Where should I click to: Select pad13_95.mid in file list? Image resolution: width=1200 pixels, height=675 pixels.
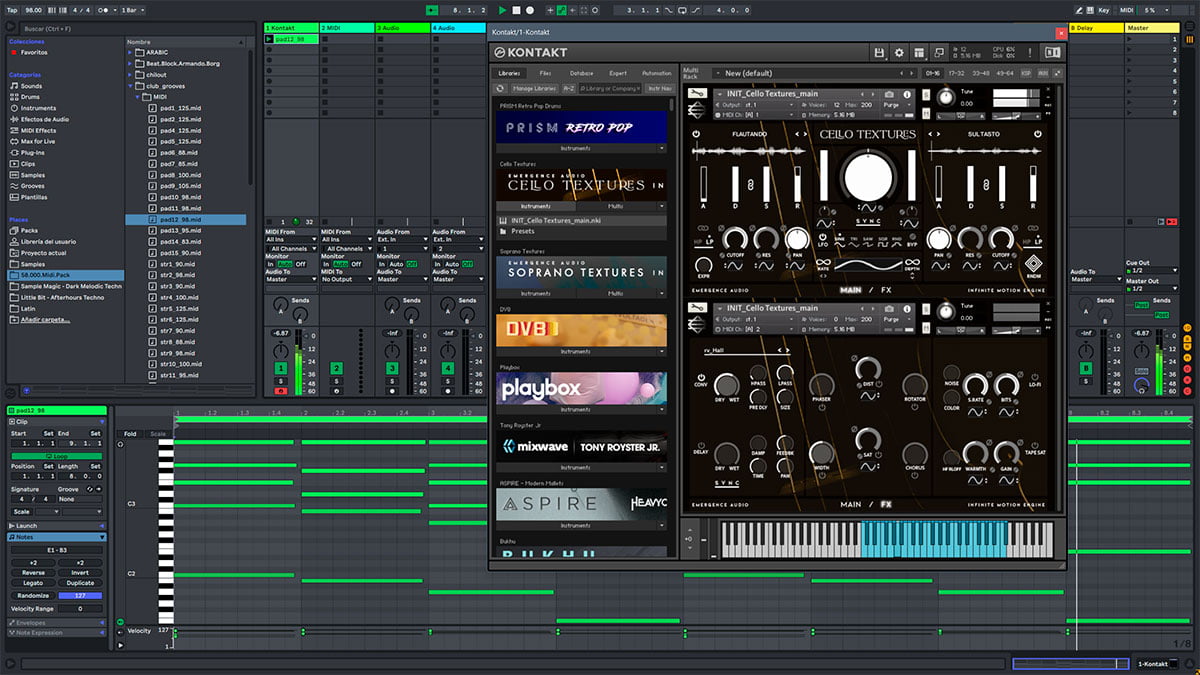[181, 230]
